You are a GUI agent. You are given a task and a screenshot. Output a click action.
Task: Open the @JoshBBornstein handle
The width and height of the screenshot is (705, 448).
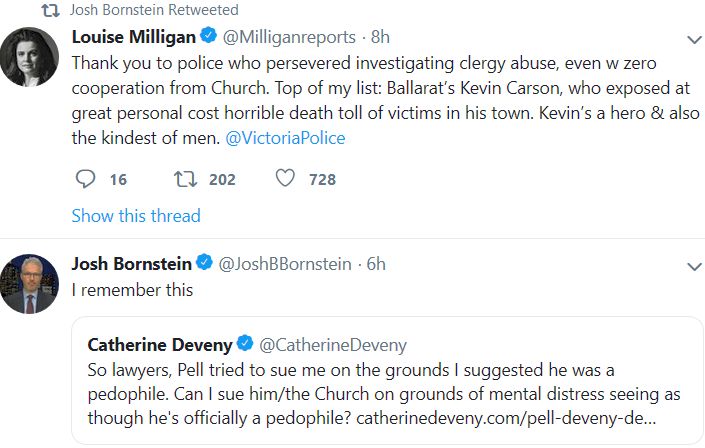[x=285, y=264]
